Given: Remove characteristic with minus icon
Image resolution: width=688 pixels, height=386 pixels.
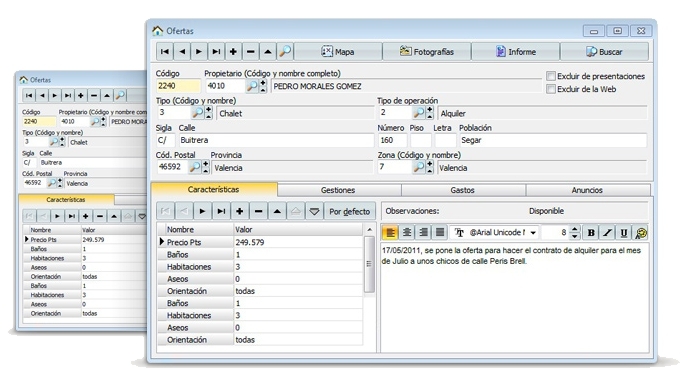Looking at the screenshot, I should pos(258,211).
